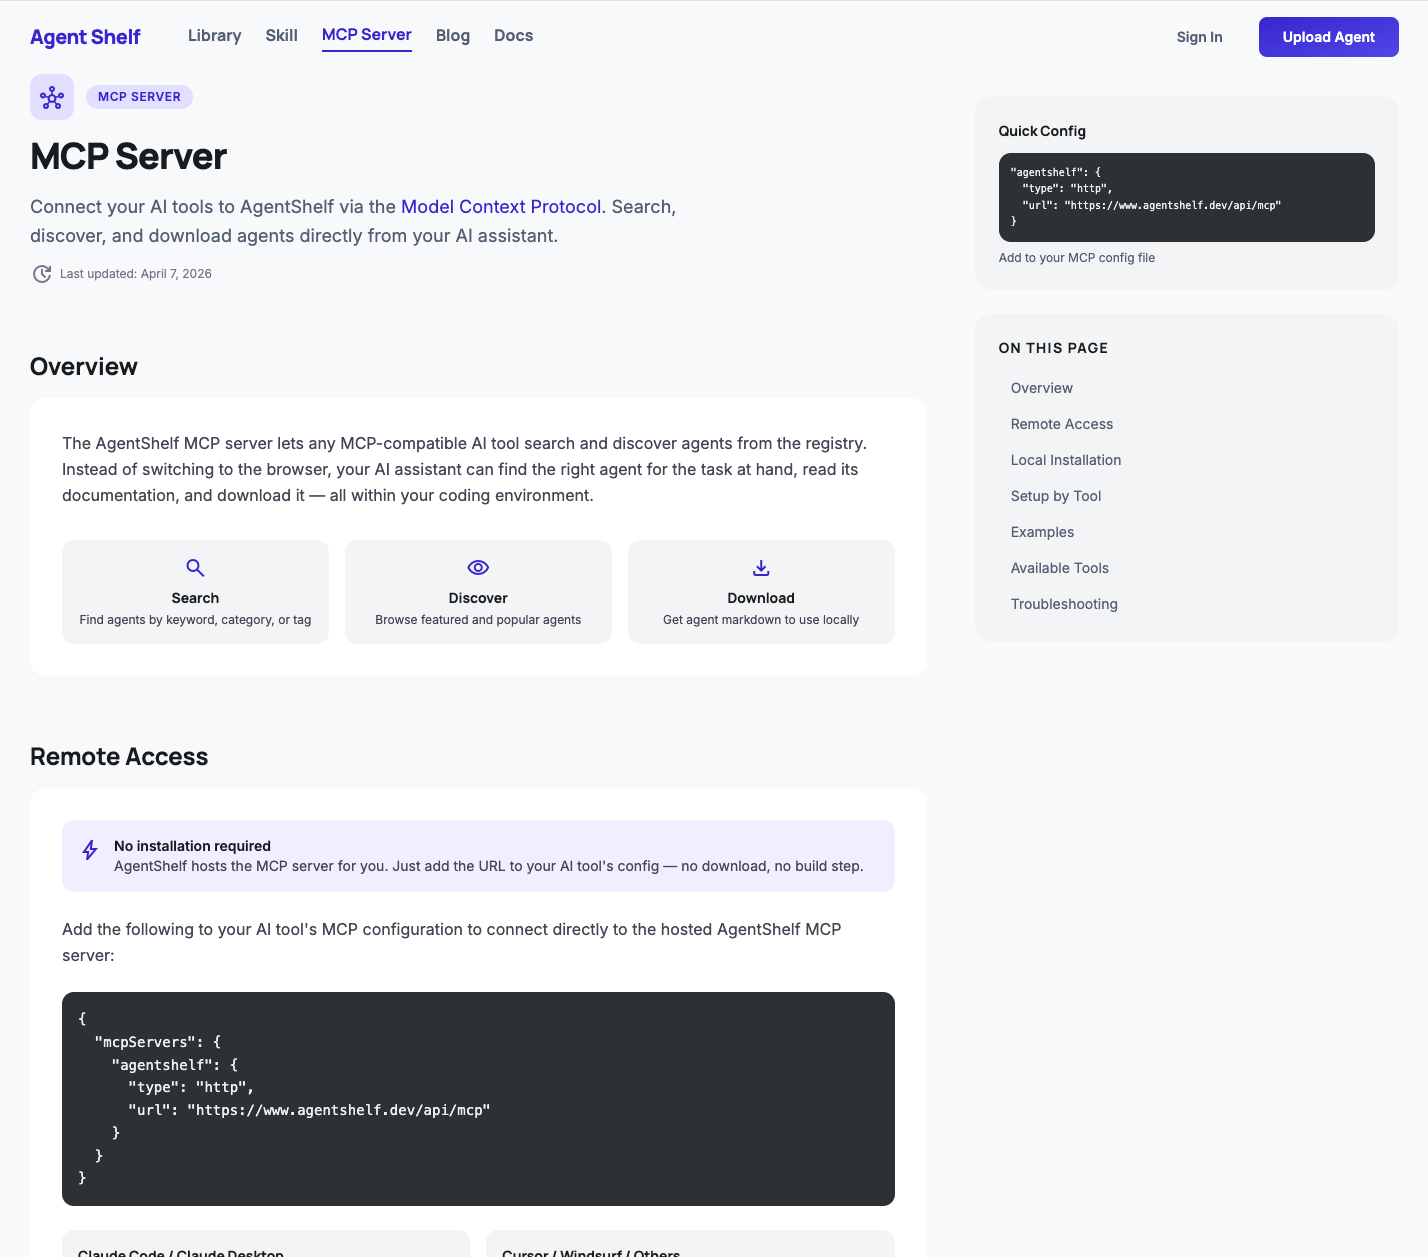Screen dimensions: 1428x1257
Task: Go to Setup by Tool section
Action: (1055, 496)
